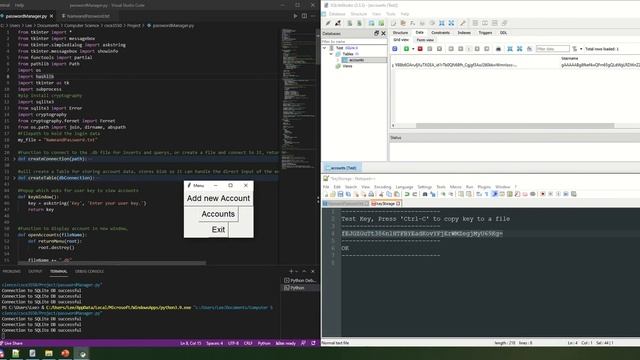Click the horizontal scrollbar in SQLiteStudio grid
The height and width of the screenshot is (360, 640).
coord(514,126)
